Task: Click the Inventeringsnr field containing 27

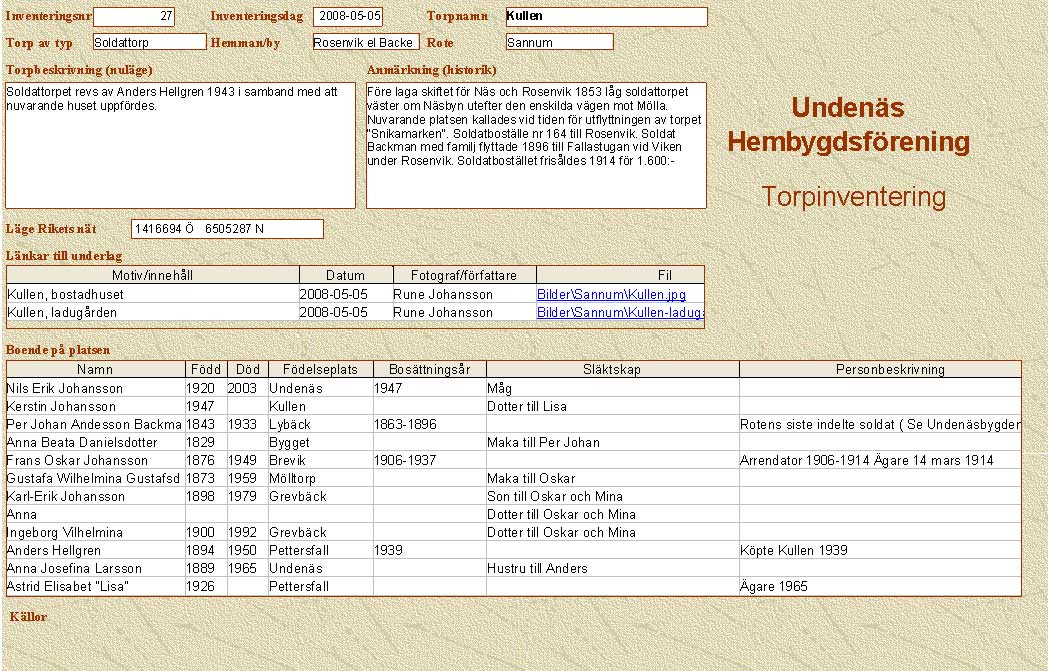Action: tap(134, 17)
